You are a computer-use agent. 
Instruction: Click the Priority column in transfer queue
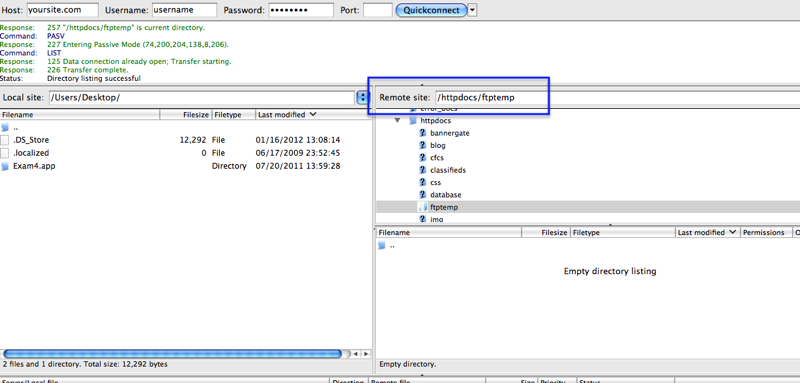coord(556,381)
